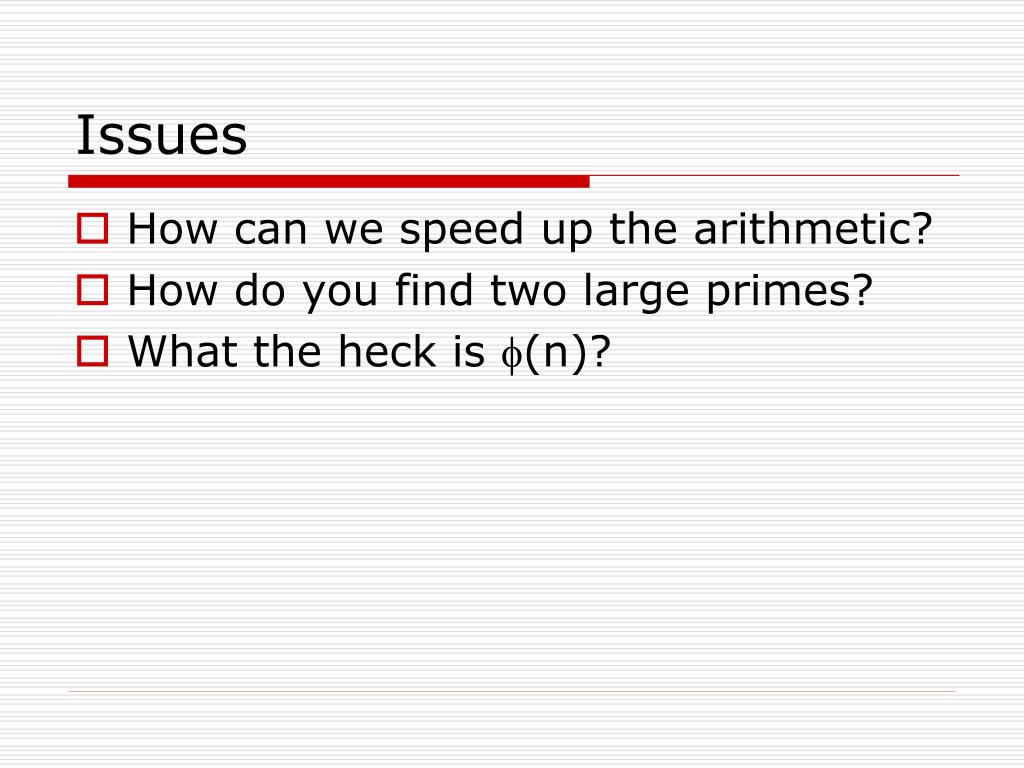Click the slide title "Issues"
1024x768 pixels.
tap(161, 135)
